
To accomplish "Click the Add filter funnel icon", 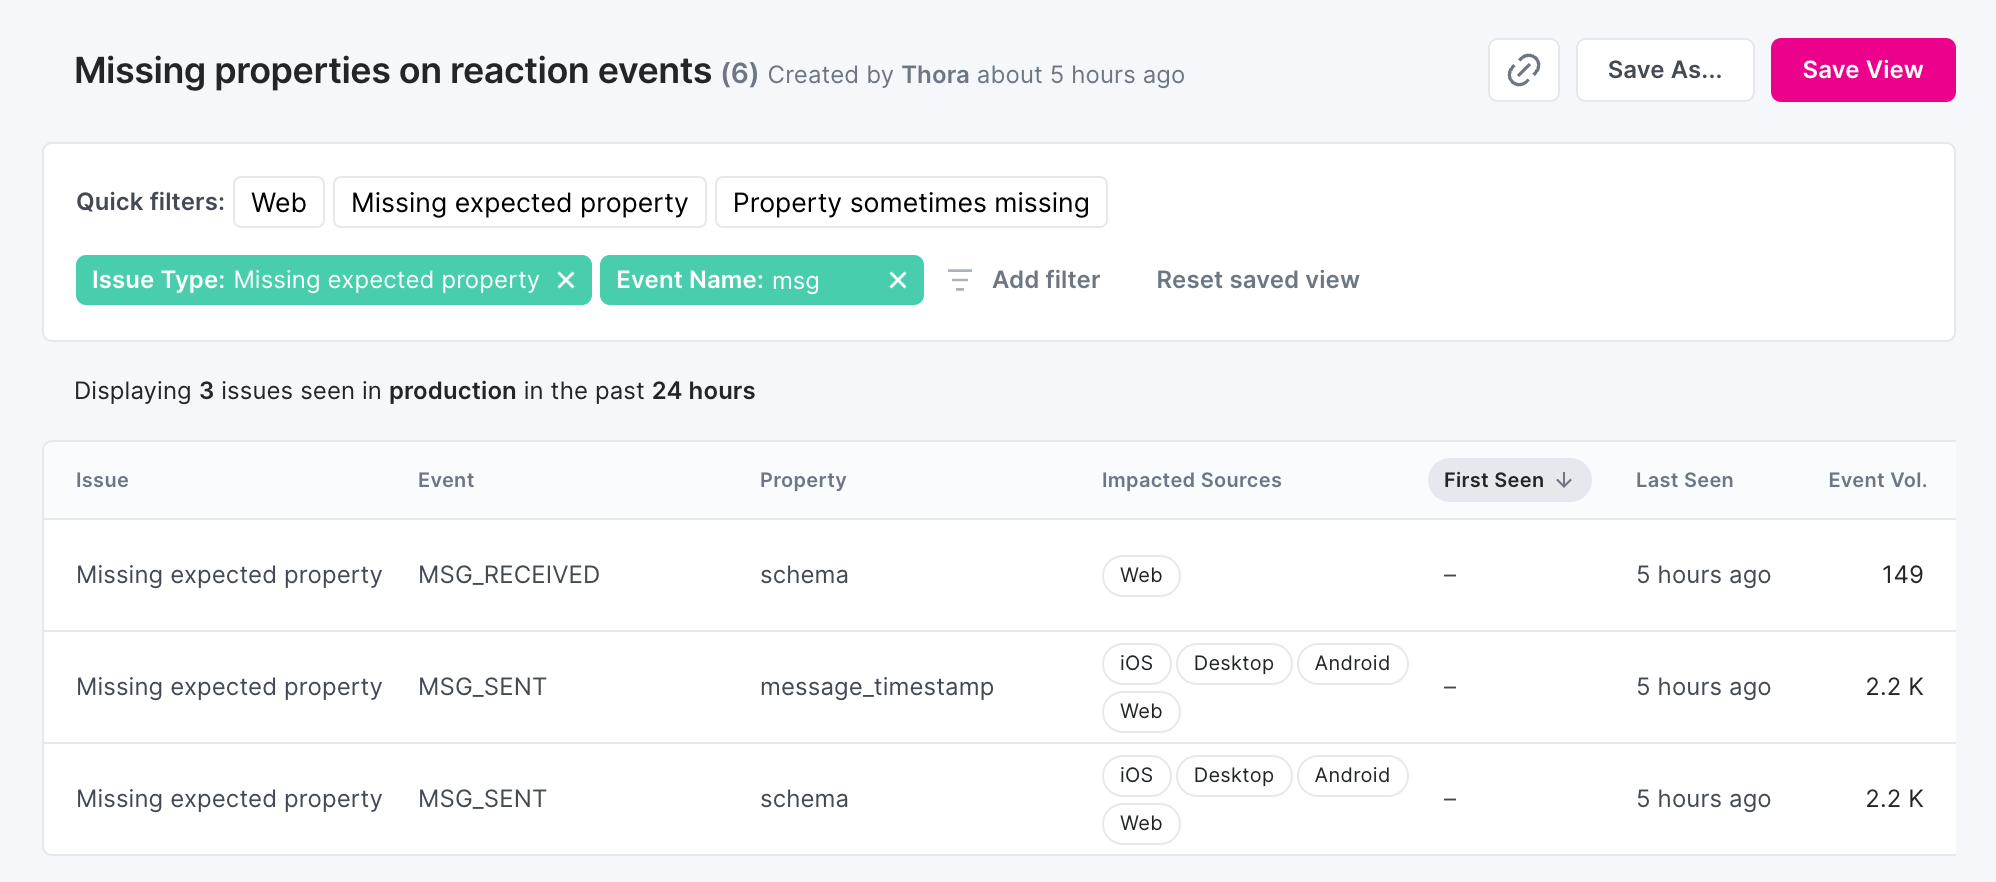I will pos(959,280).
